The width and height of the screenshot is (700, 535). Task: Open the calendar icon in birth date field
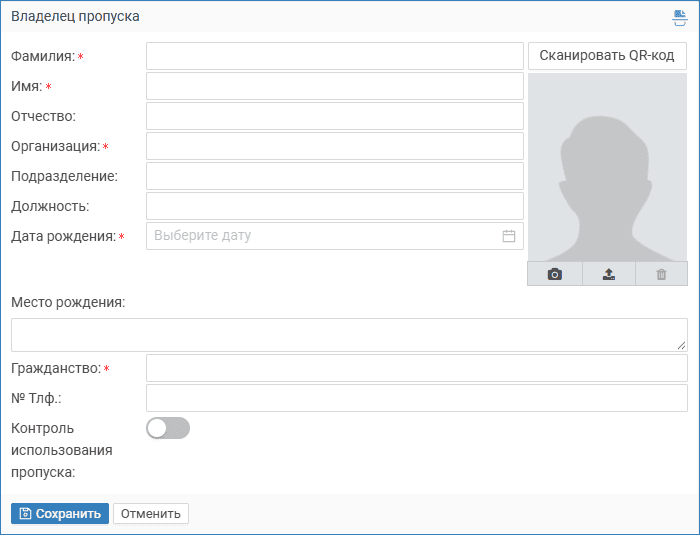point(508,236)
